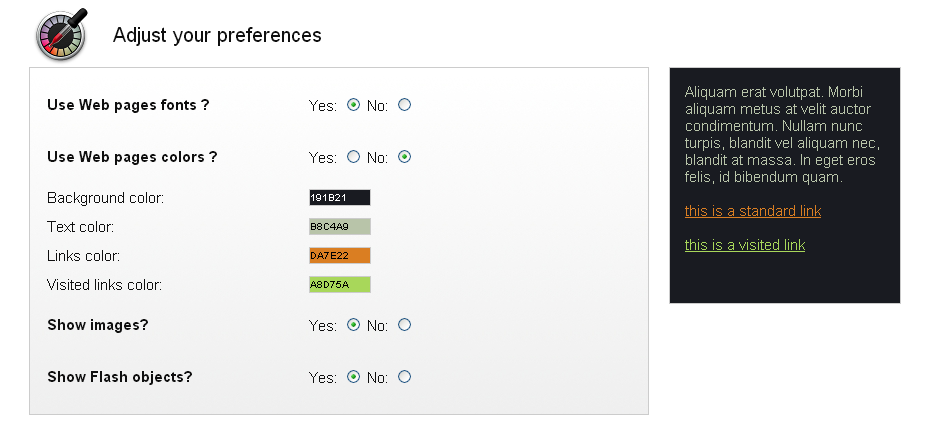Screen dimensions: 937x430
Task: Click the Aliquam erat volutpat preview text
Action: [x=782, y=134]
